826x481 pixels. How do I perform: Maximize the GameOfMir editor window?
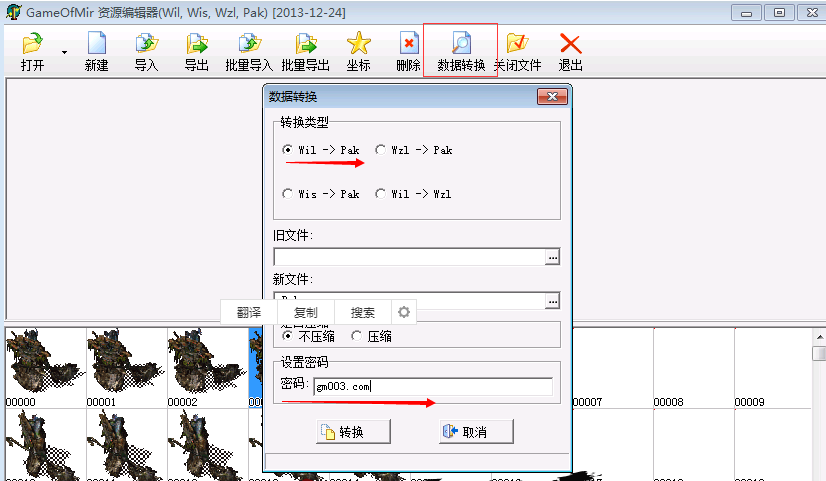pos(779,13)
